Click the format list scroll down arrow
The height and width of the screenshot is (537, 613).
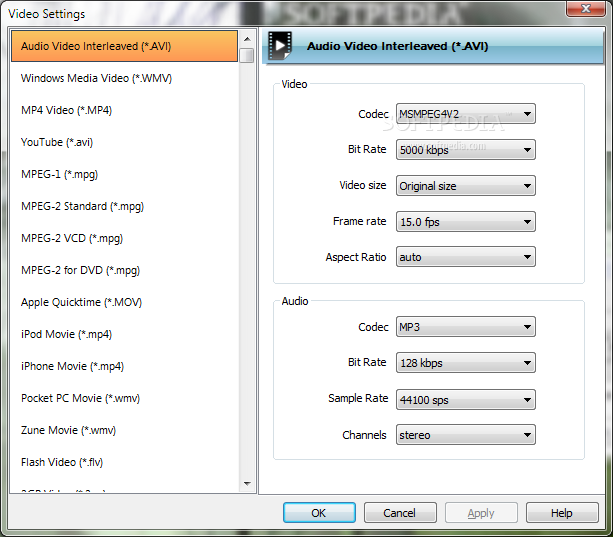(x=247, y=483)
